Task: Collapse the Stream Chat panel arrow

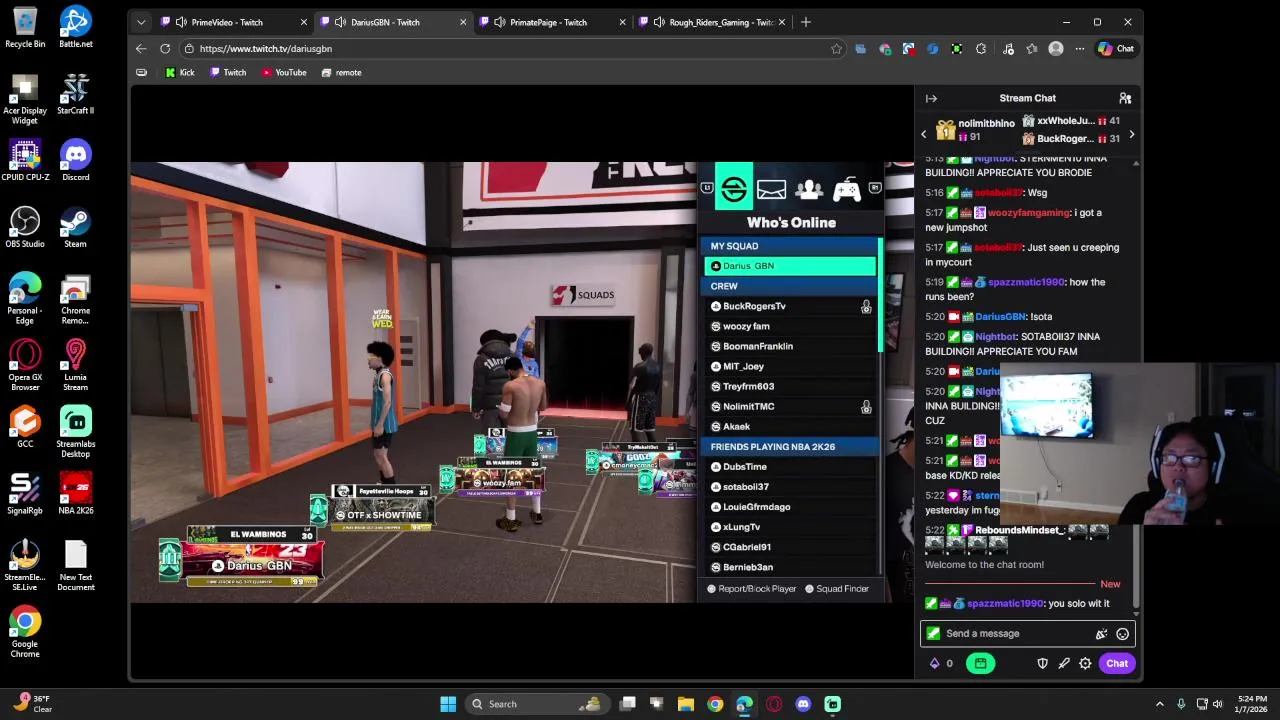Action: pos(931,98)
